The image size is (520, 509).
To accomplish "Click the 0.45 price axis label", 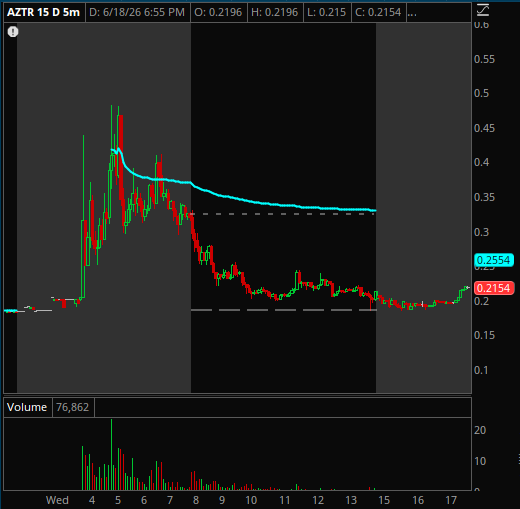I will (x=484, y=128).
